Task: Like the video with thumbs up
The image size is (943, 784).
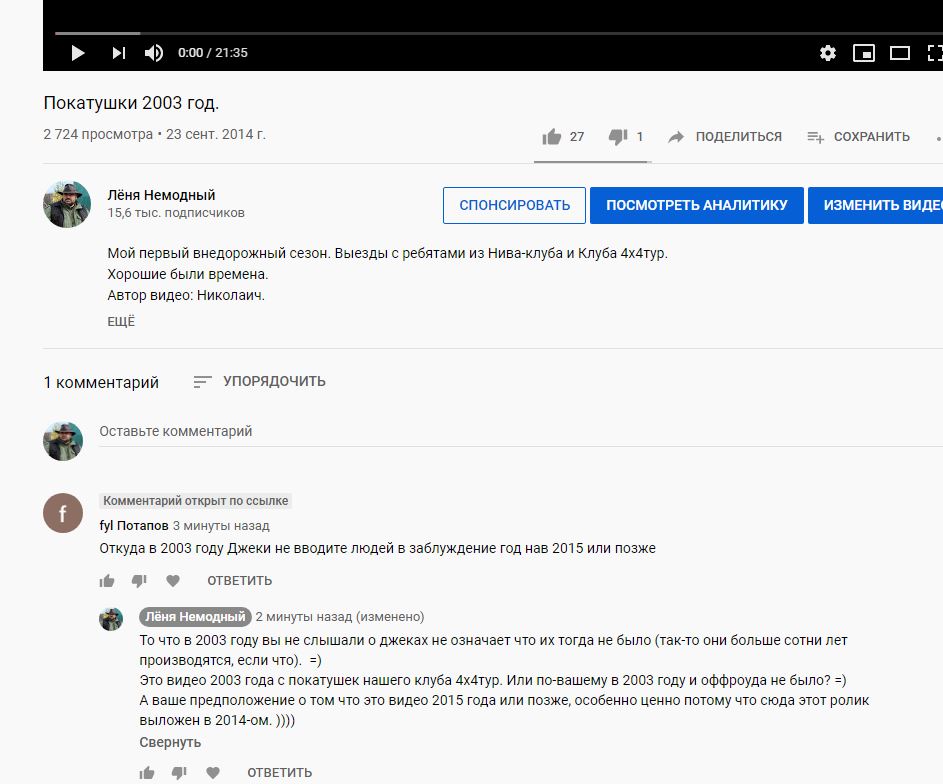Action: 552,137
